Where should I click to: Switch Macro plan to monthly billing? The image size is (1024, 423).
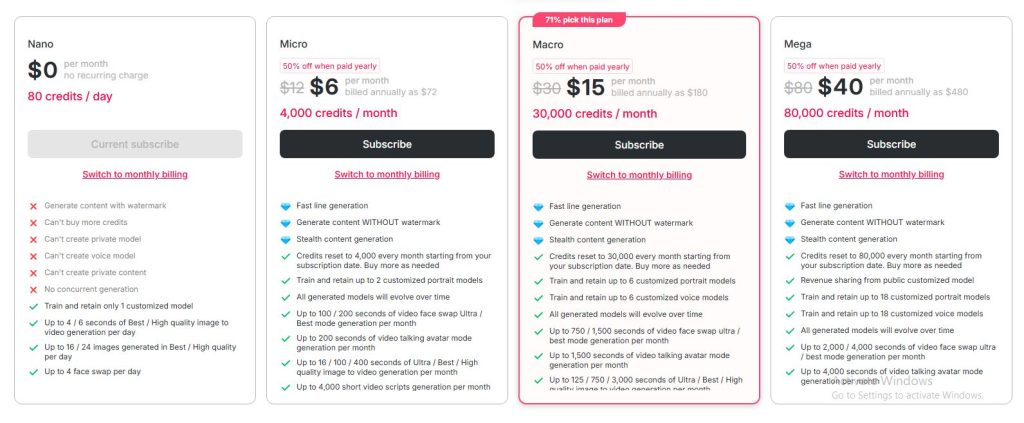639,175
